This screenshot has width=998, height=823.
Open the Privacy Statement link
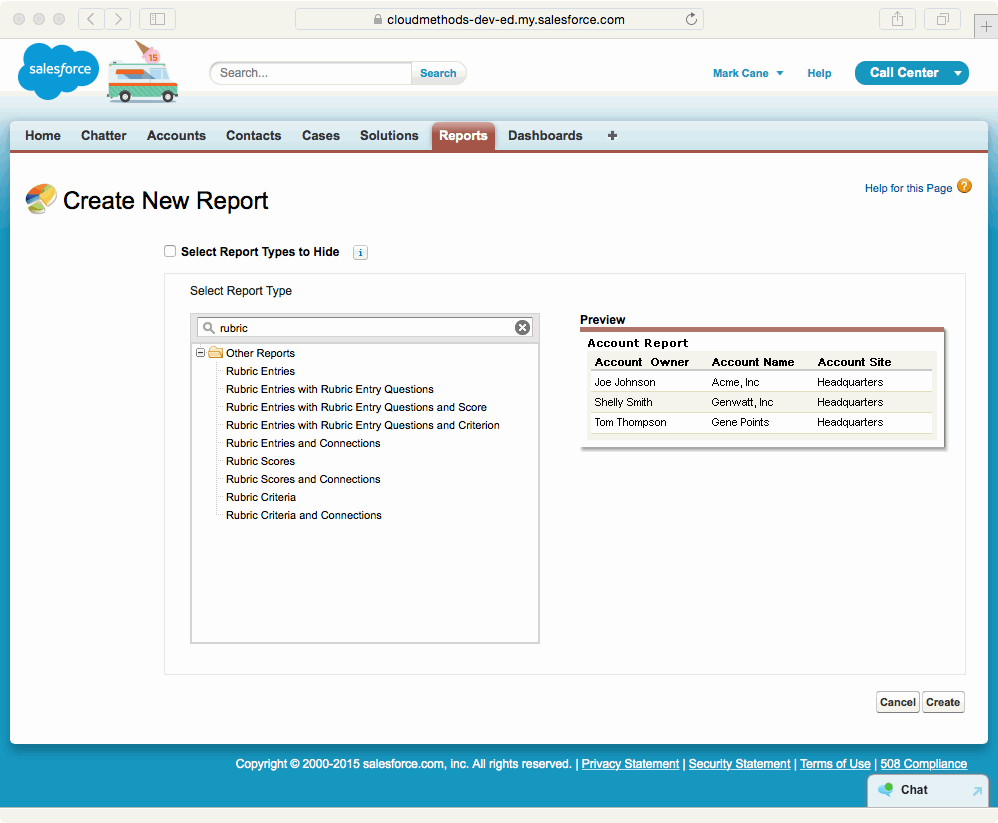tap(630, 764)
